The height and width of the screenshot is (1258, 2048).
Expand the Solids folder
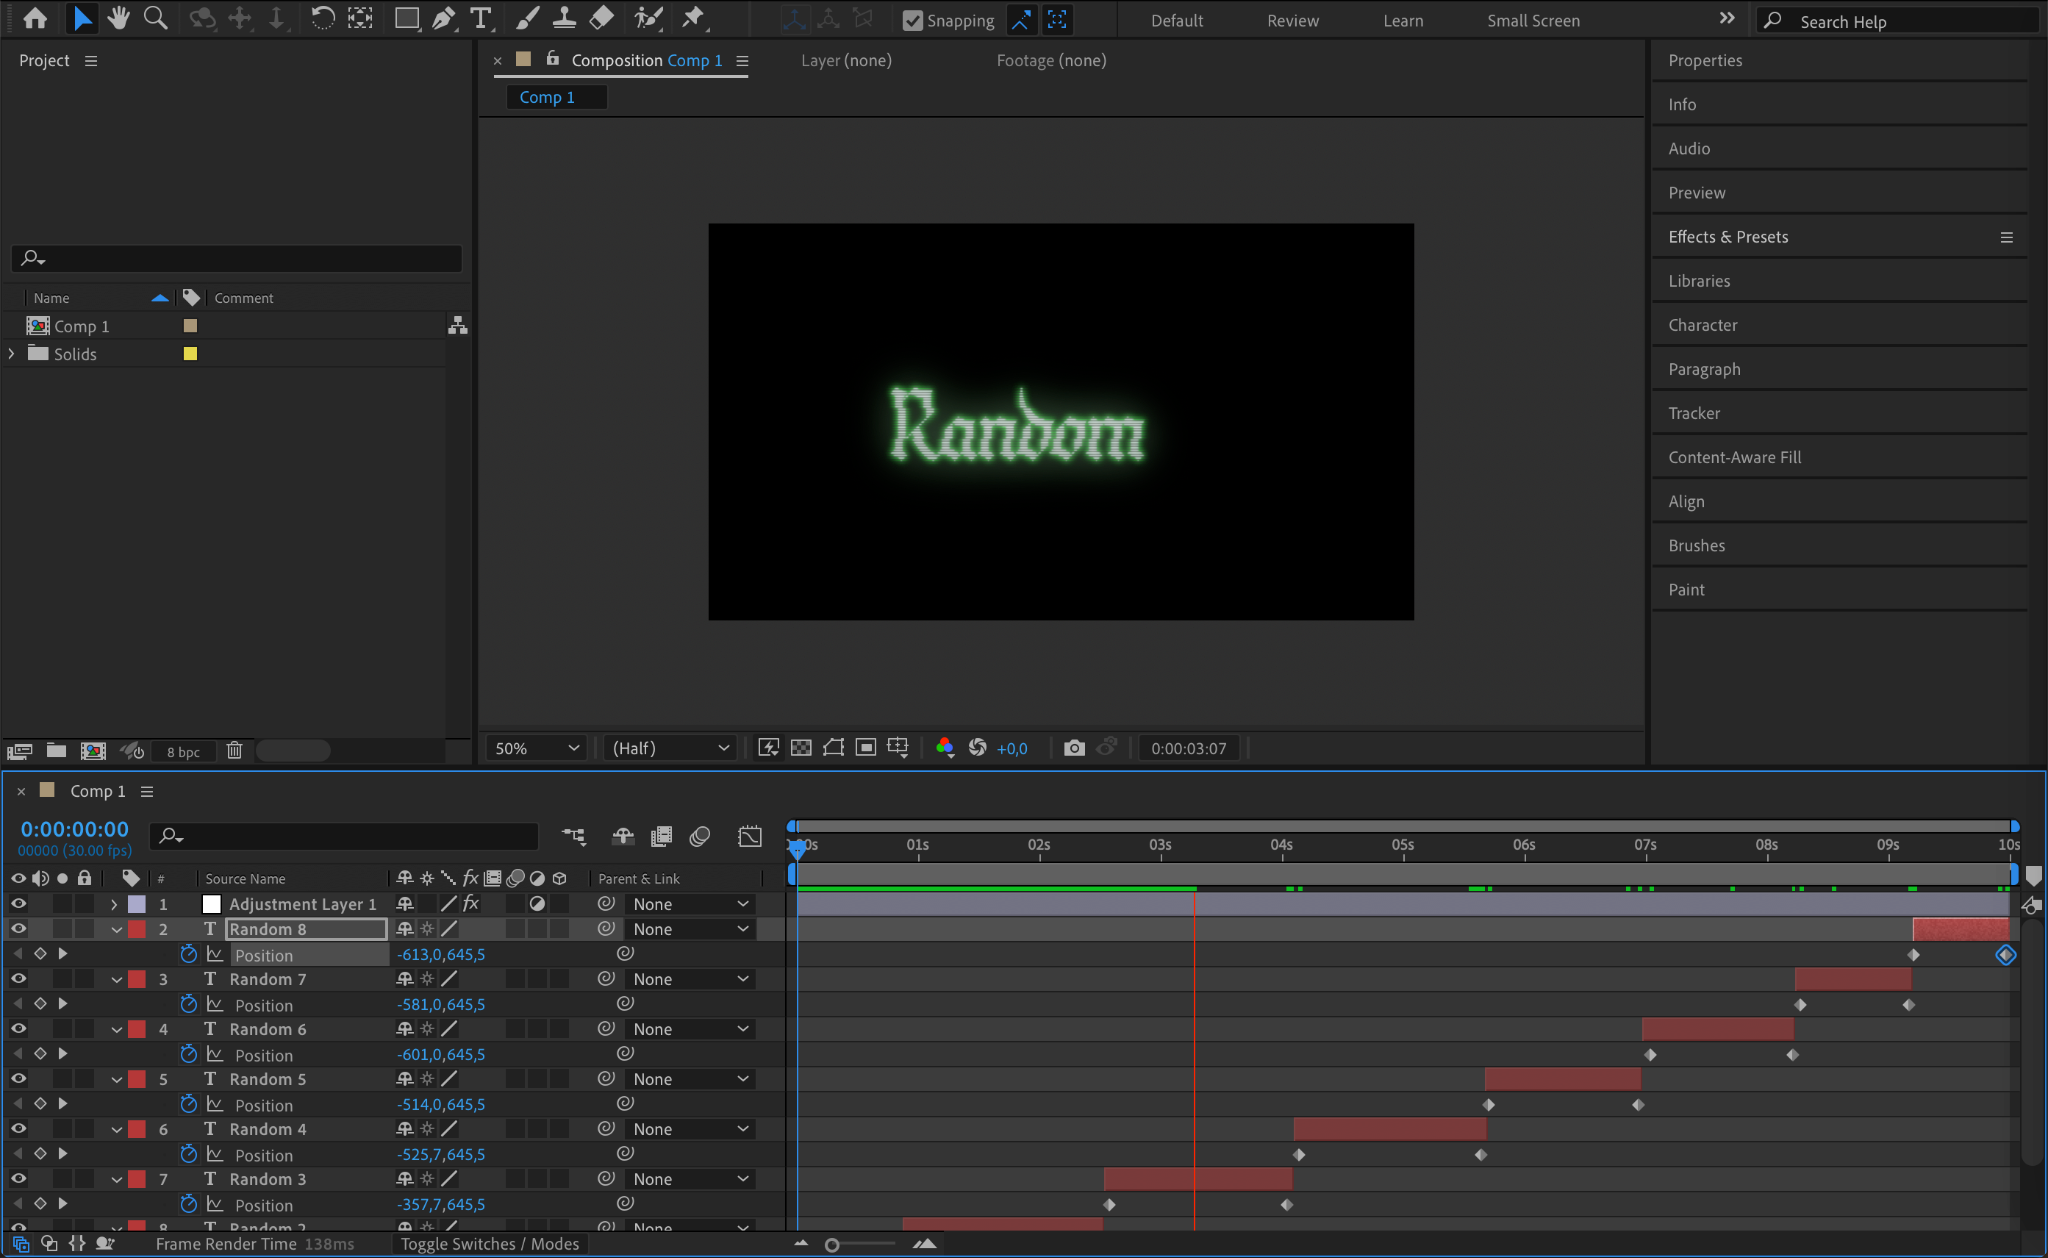[x=12, y=354]
